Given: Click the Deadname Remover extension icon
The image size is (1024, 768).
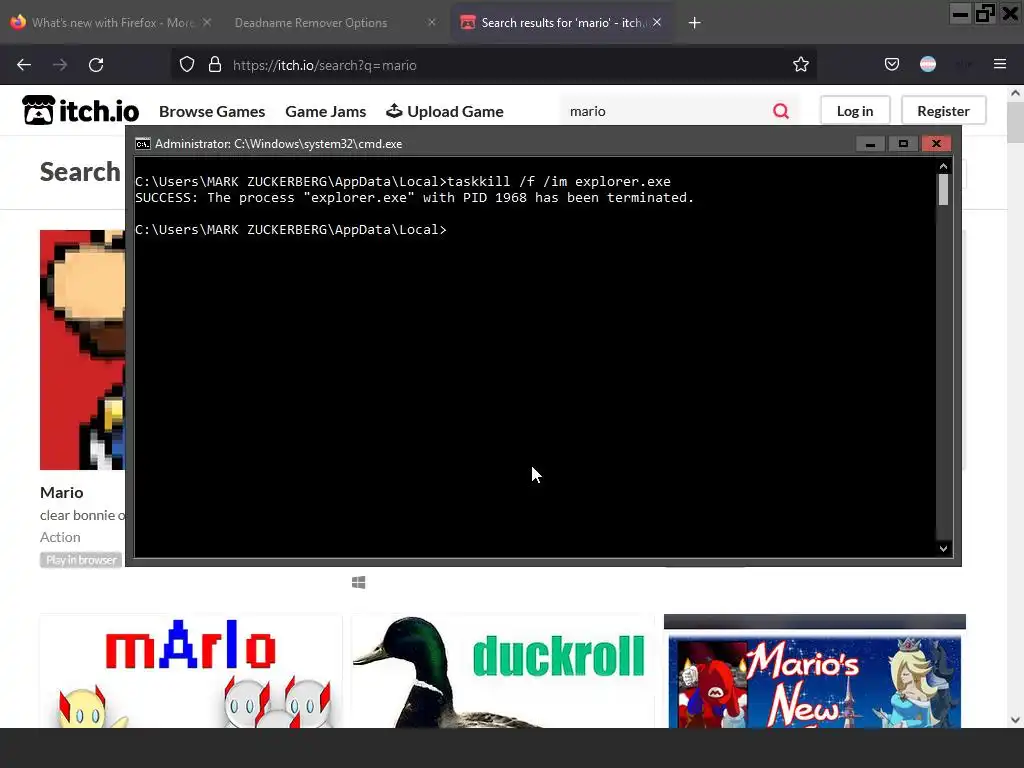Looking at the screenshot, I should coord(928,64).
